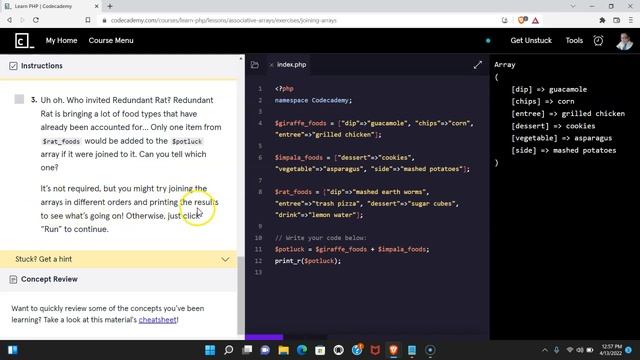The height and width of the screenshot is (360, 640).
Task: Click the $impala_foods declaration line
Action: click(372, 163)
